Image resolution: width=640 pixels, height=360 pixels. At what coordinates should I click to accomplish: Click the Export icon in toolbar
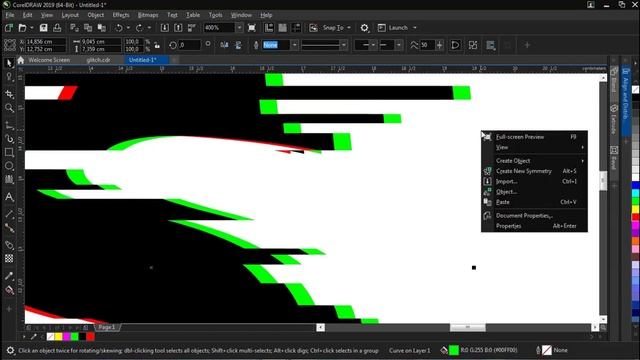coord(178,28)
